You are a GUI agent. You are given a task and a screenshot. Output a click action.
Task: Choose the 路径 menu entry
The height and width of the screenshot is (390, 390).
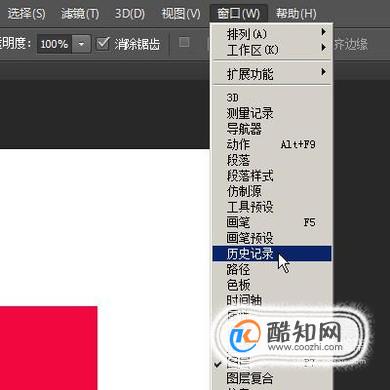272,269
